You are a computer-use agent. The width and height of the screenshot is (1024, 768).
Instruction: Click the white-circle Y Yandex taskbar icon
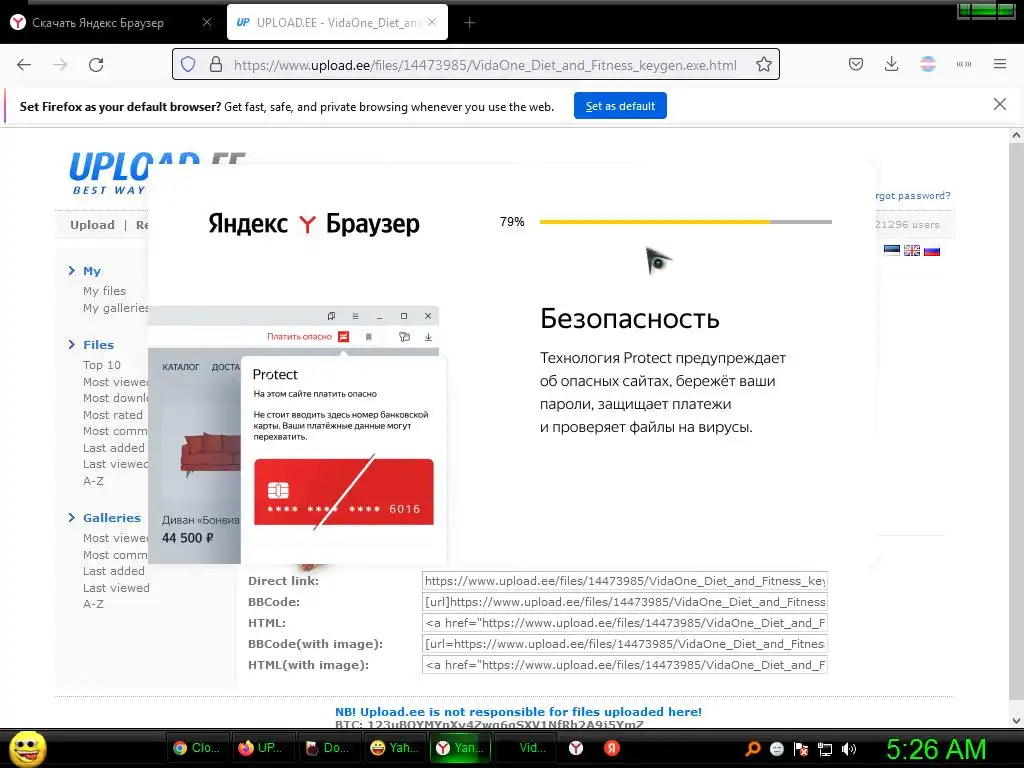point(576,748)
